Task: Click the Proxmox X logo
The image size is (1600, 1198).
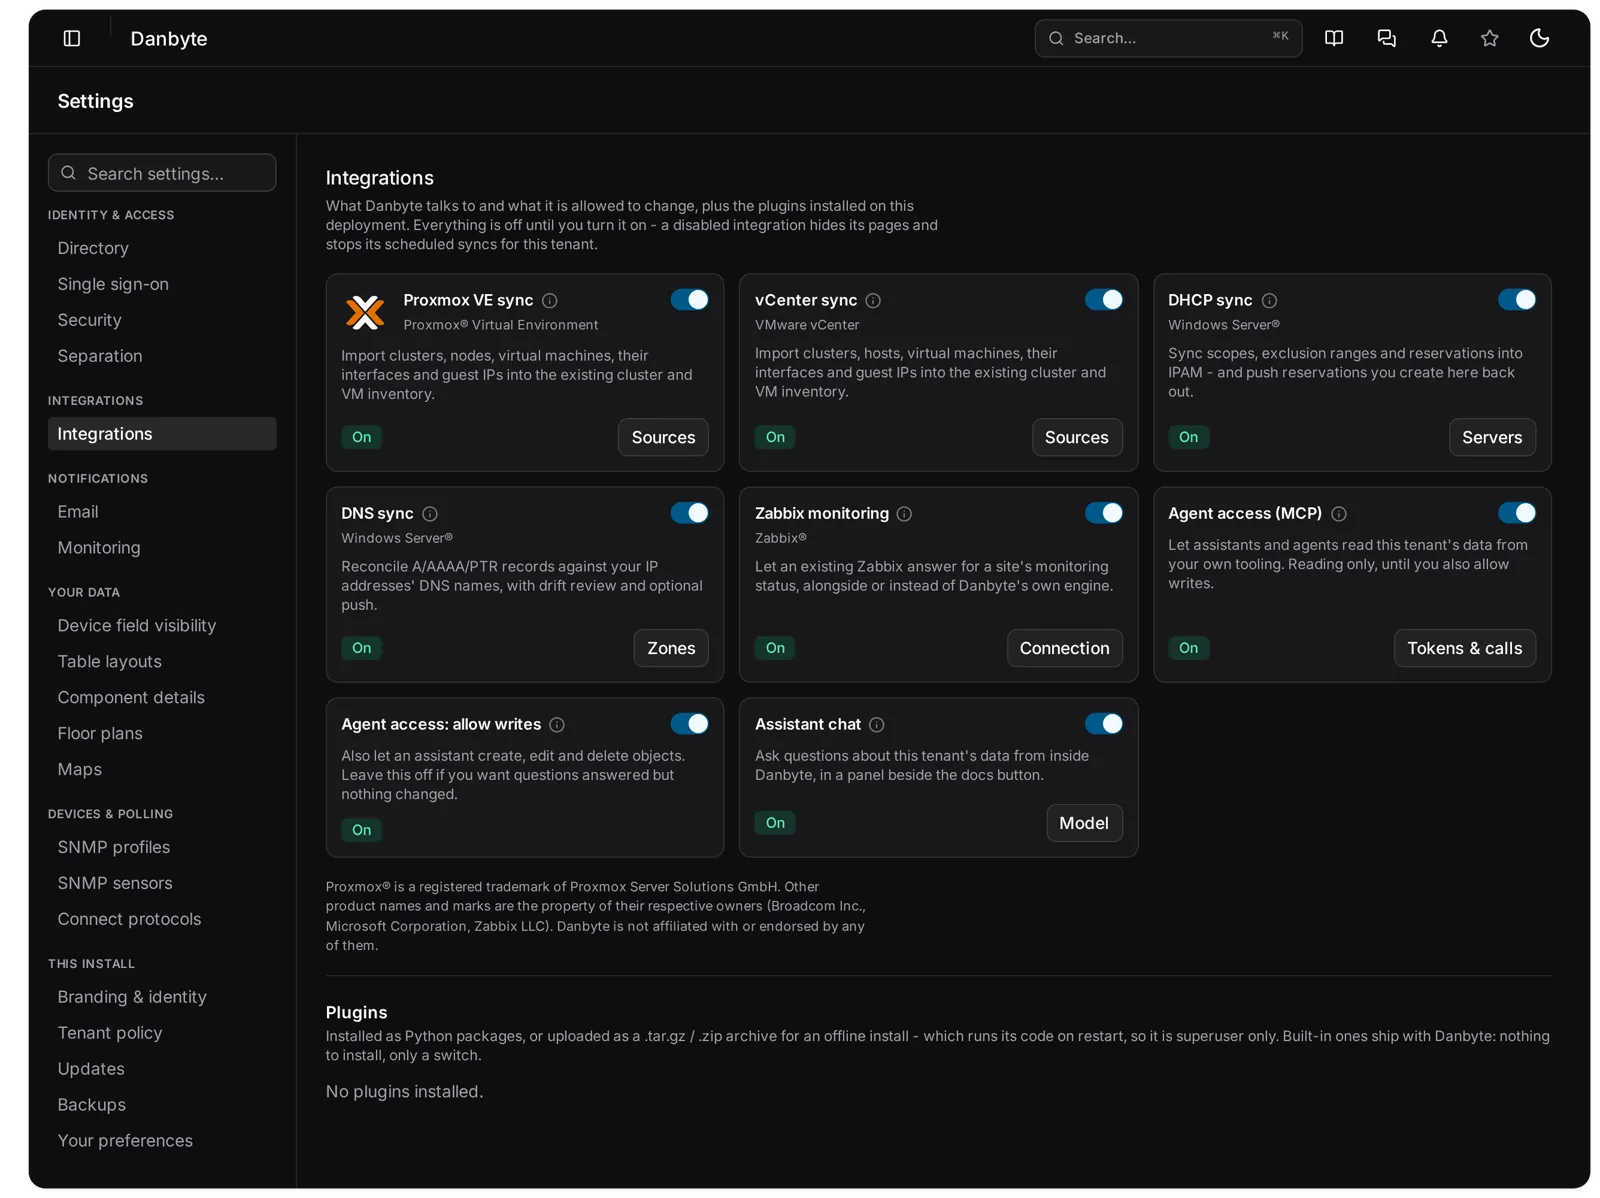Action: [x=365, y=312]
